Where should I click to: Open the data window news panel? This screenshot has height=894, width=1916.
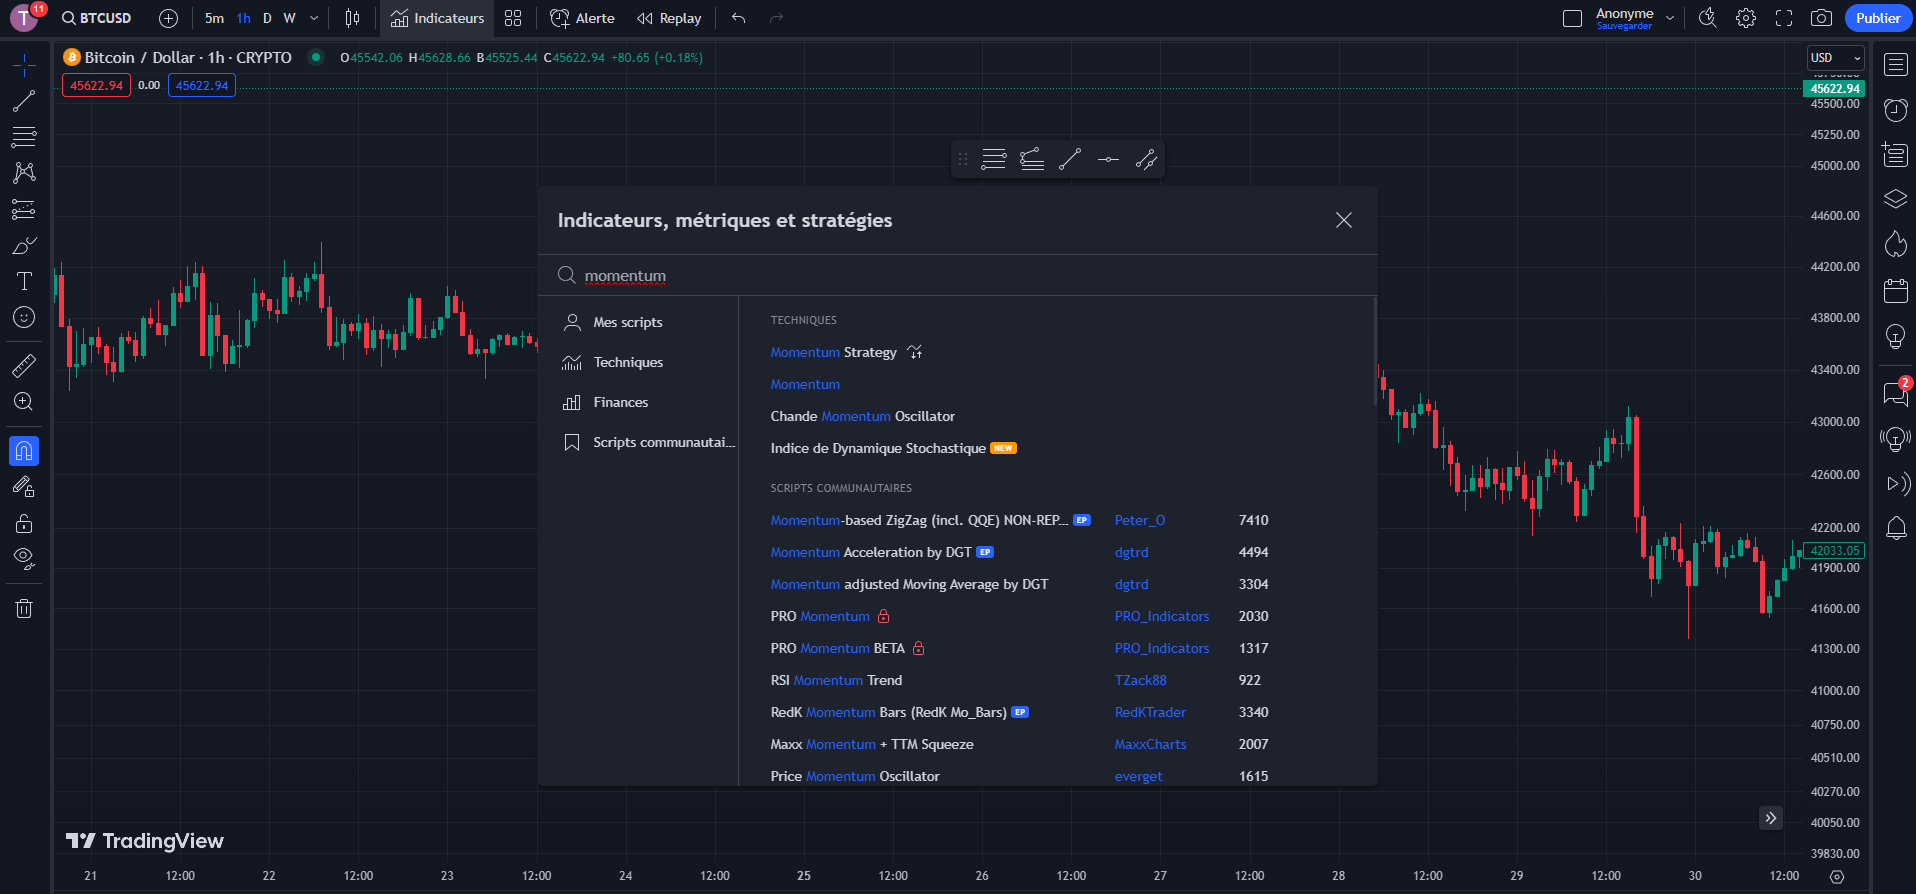[x=1895, y=155]
